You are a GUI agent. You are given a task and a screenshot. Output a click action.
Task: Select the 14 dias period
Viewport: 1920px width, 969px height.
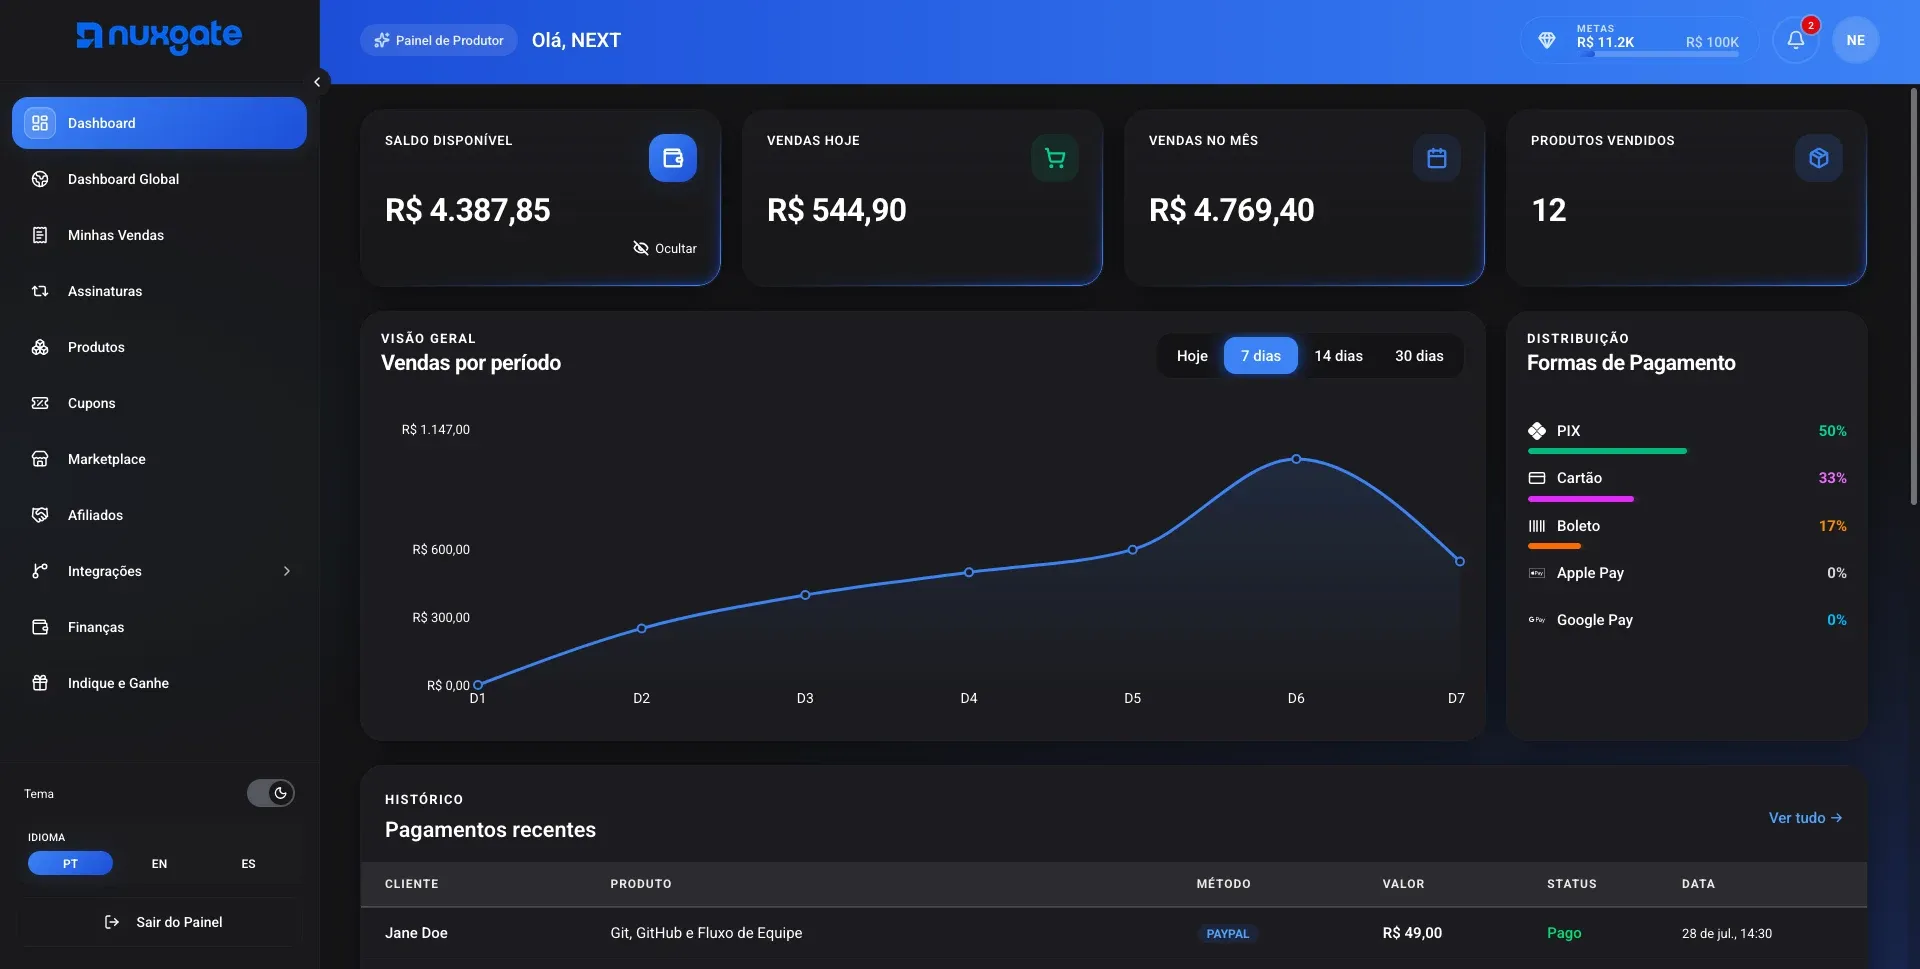click(1338, 356)
